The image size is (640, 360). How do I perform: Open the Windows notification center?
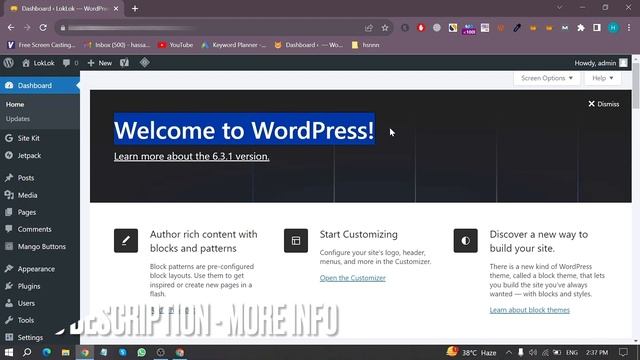(x=623, y=352)
